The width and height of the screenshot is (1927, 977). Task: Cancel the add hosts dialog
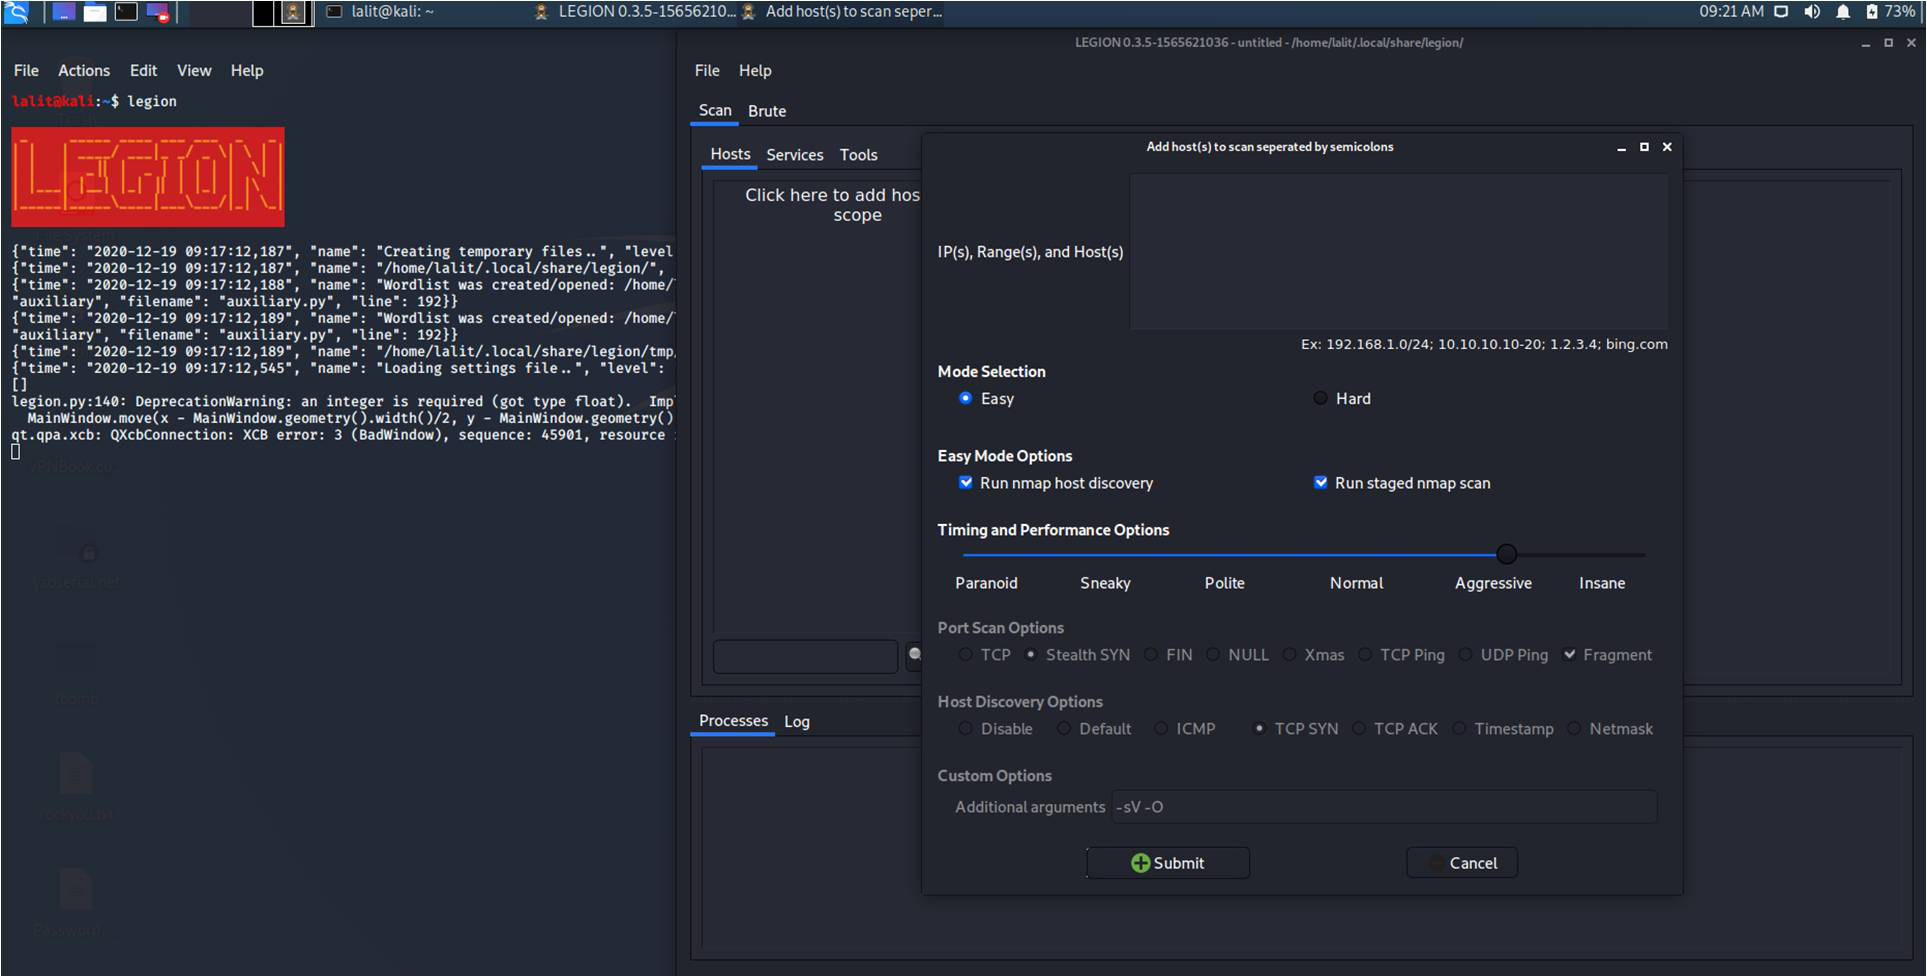pyautogui.click(x=1462, y=863)
